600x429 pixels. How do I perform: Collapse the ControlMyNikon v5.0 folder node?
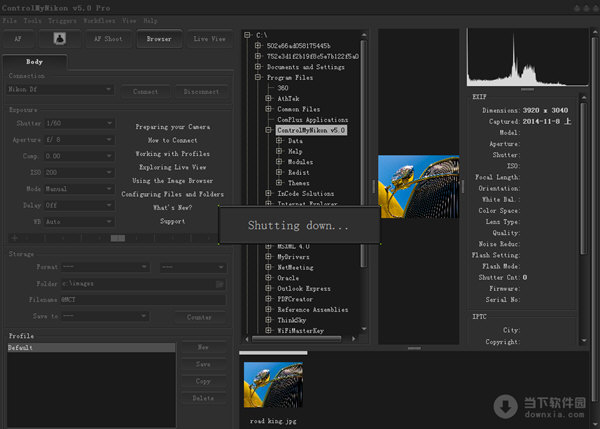point(269,130)
